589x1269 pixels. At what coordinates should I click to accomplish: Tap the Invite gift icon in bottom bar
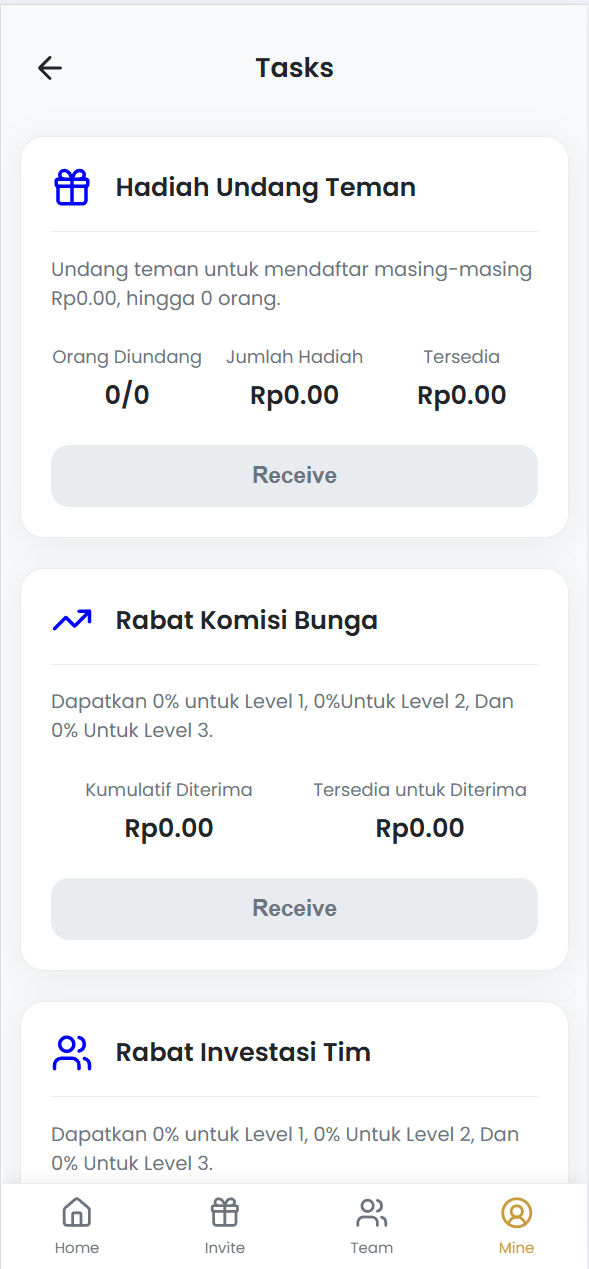coord(225,1213)
